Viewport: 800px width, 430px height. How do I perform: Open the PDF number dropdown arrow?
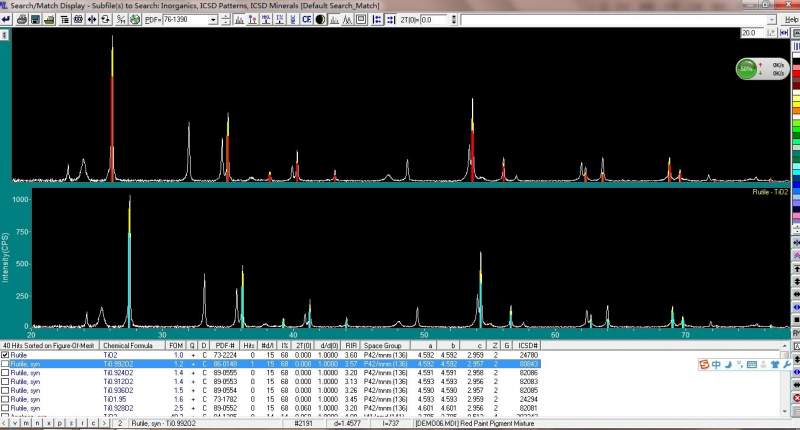click(213, 19)
